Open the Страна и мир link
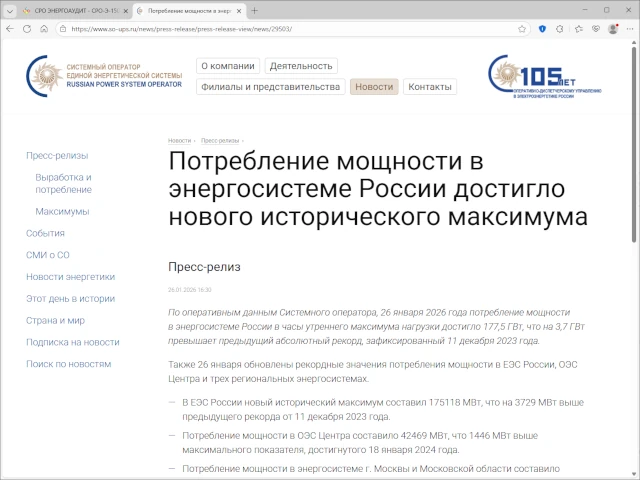Image resolution: width=640 pixels, height=480 pixels. pyautogui.click(x=56, y=320)
